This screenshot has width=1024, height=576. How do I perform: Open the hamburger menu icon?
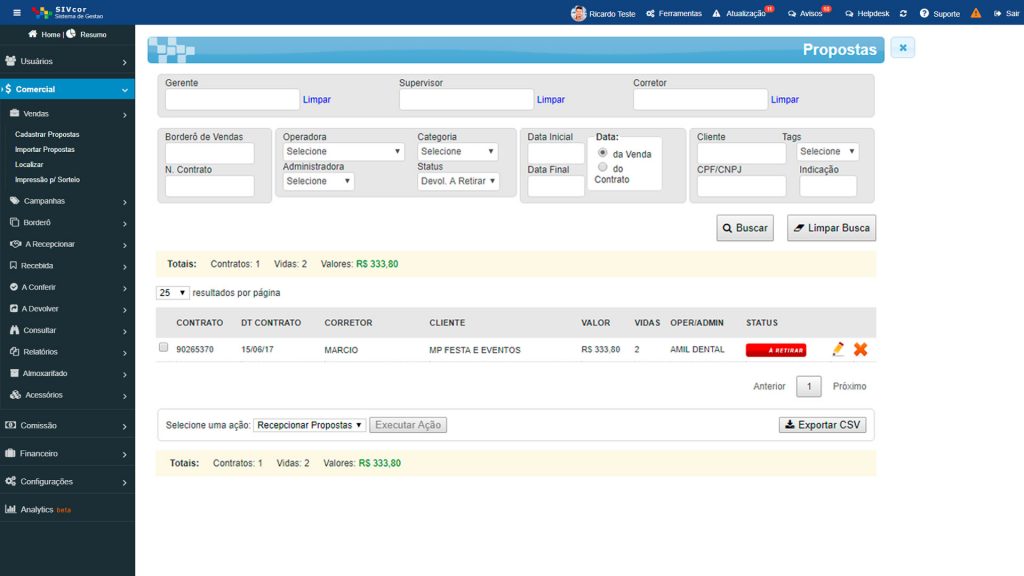tap(17, 12)
